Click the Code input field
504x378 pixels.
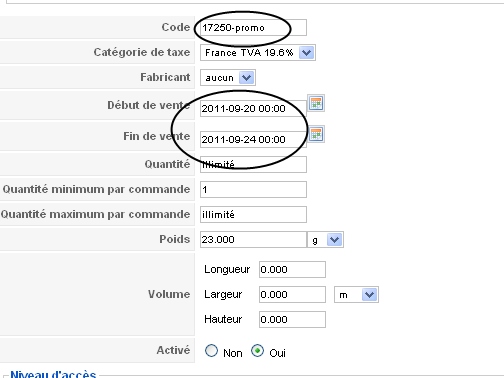point(253,28)
